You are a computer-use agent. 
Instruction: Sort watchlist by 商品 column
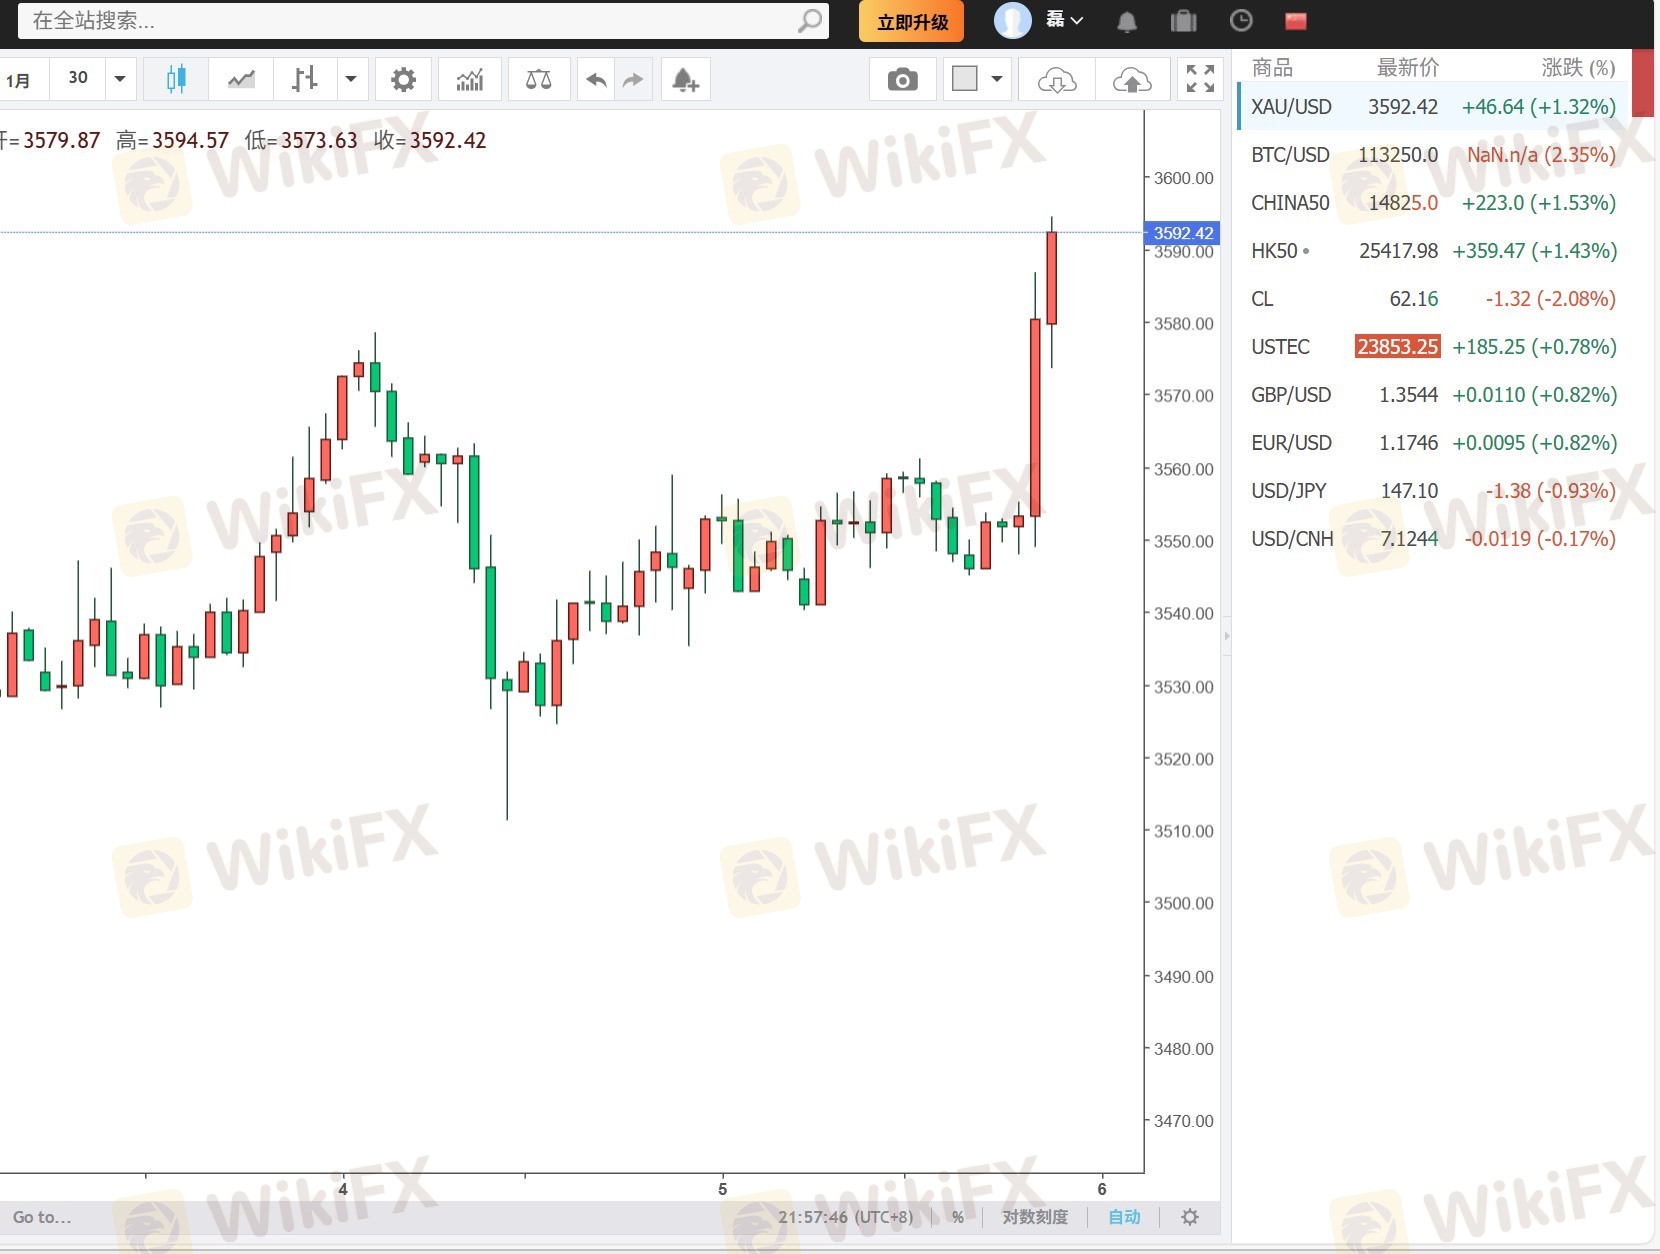[x=1272, y=67]
